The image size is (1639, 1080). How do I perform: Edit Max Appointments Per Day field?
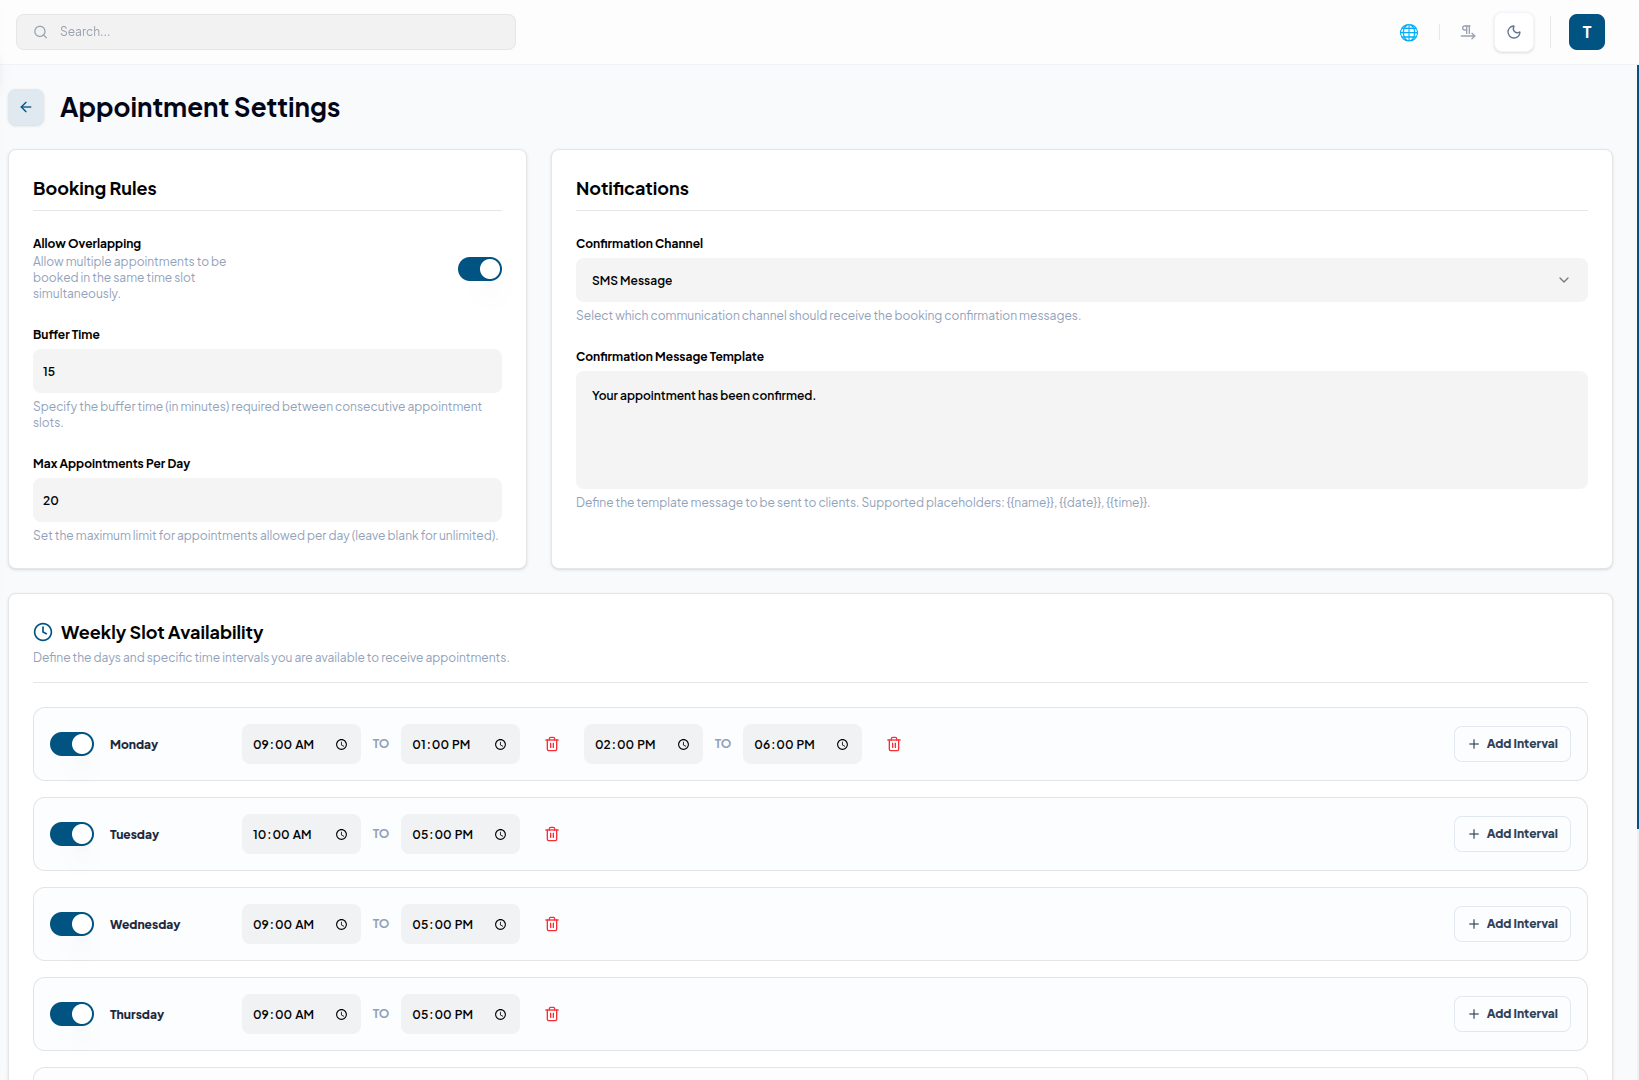(267, 500)
